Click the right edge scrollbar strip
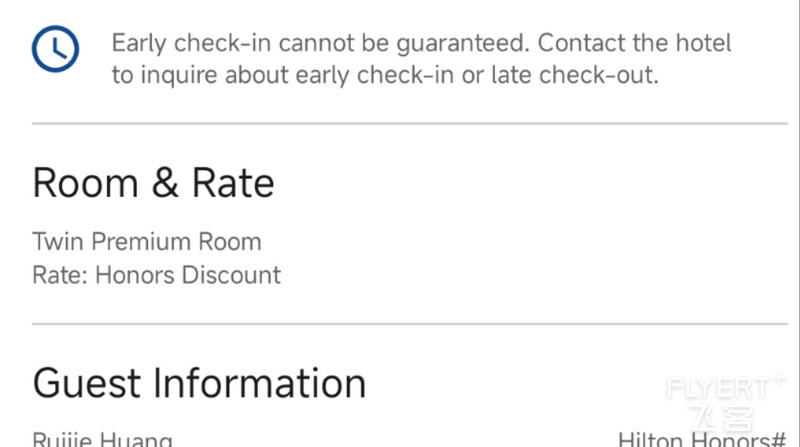Image resolution: width=800 pixels, height=447 pixels. [797, 224]
